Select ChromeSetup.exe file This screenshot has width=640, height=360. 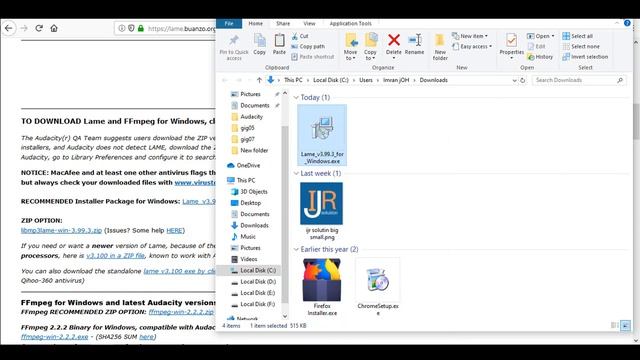(378, 287)
